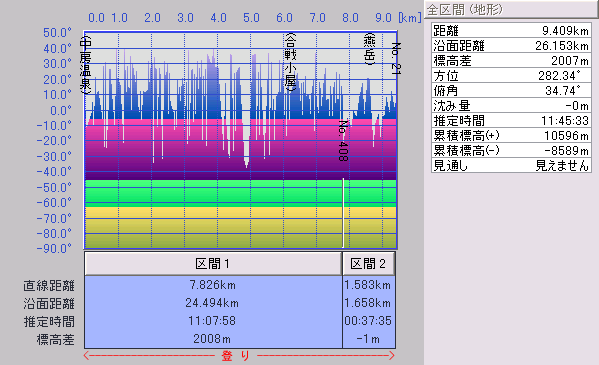Select the 見通し 見えません row
The width and height of the screenshot is (599, 365).
pyautogui.click(x=511, y=165)
